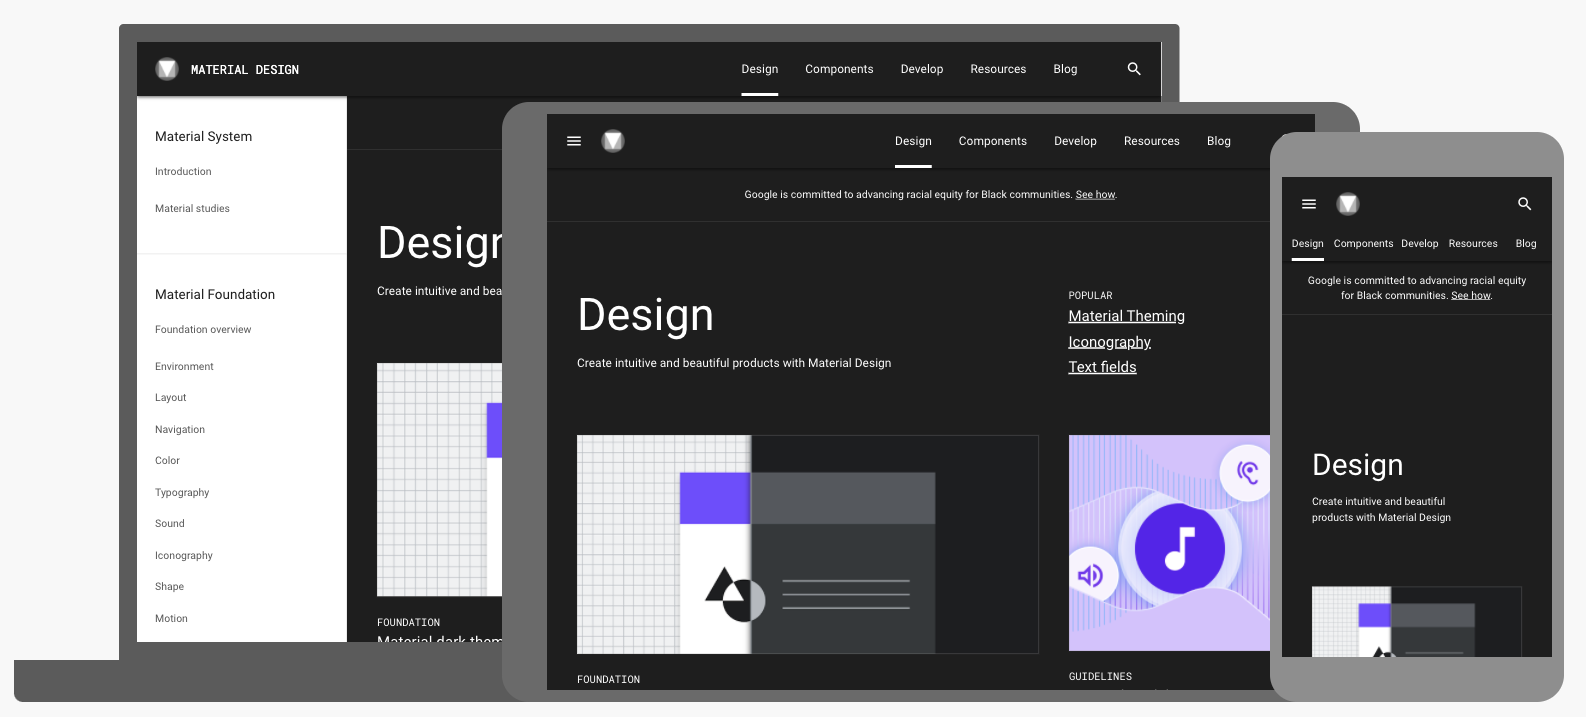This screenshot has height=717, width=1586.
Task: Click the Material Design logo on the laptop screen
Action: [x=167, y=69]
